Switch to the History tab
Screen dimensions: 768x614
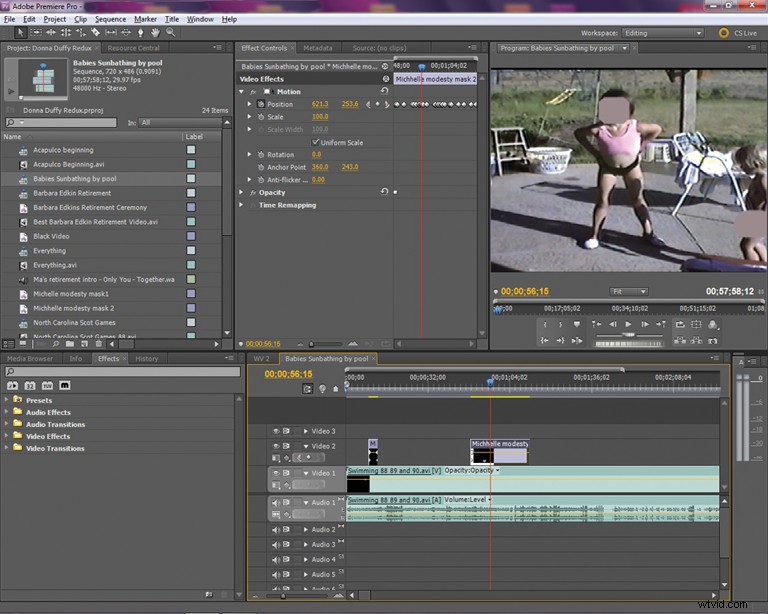146,358
